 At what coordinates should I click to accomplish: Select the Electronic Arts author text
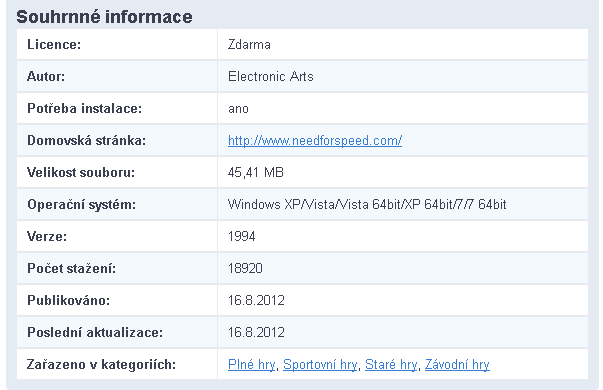pyautogui.click(x=271, y=77)
